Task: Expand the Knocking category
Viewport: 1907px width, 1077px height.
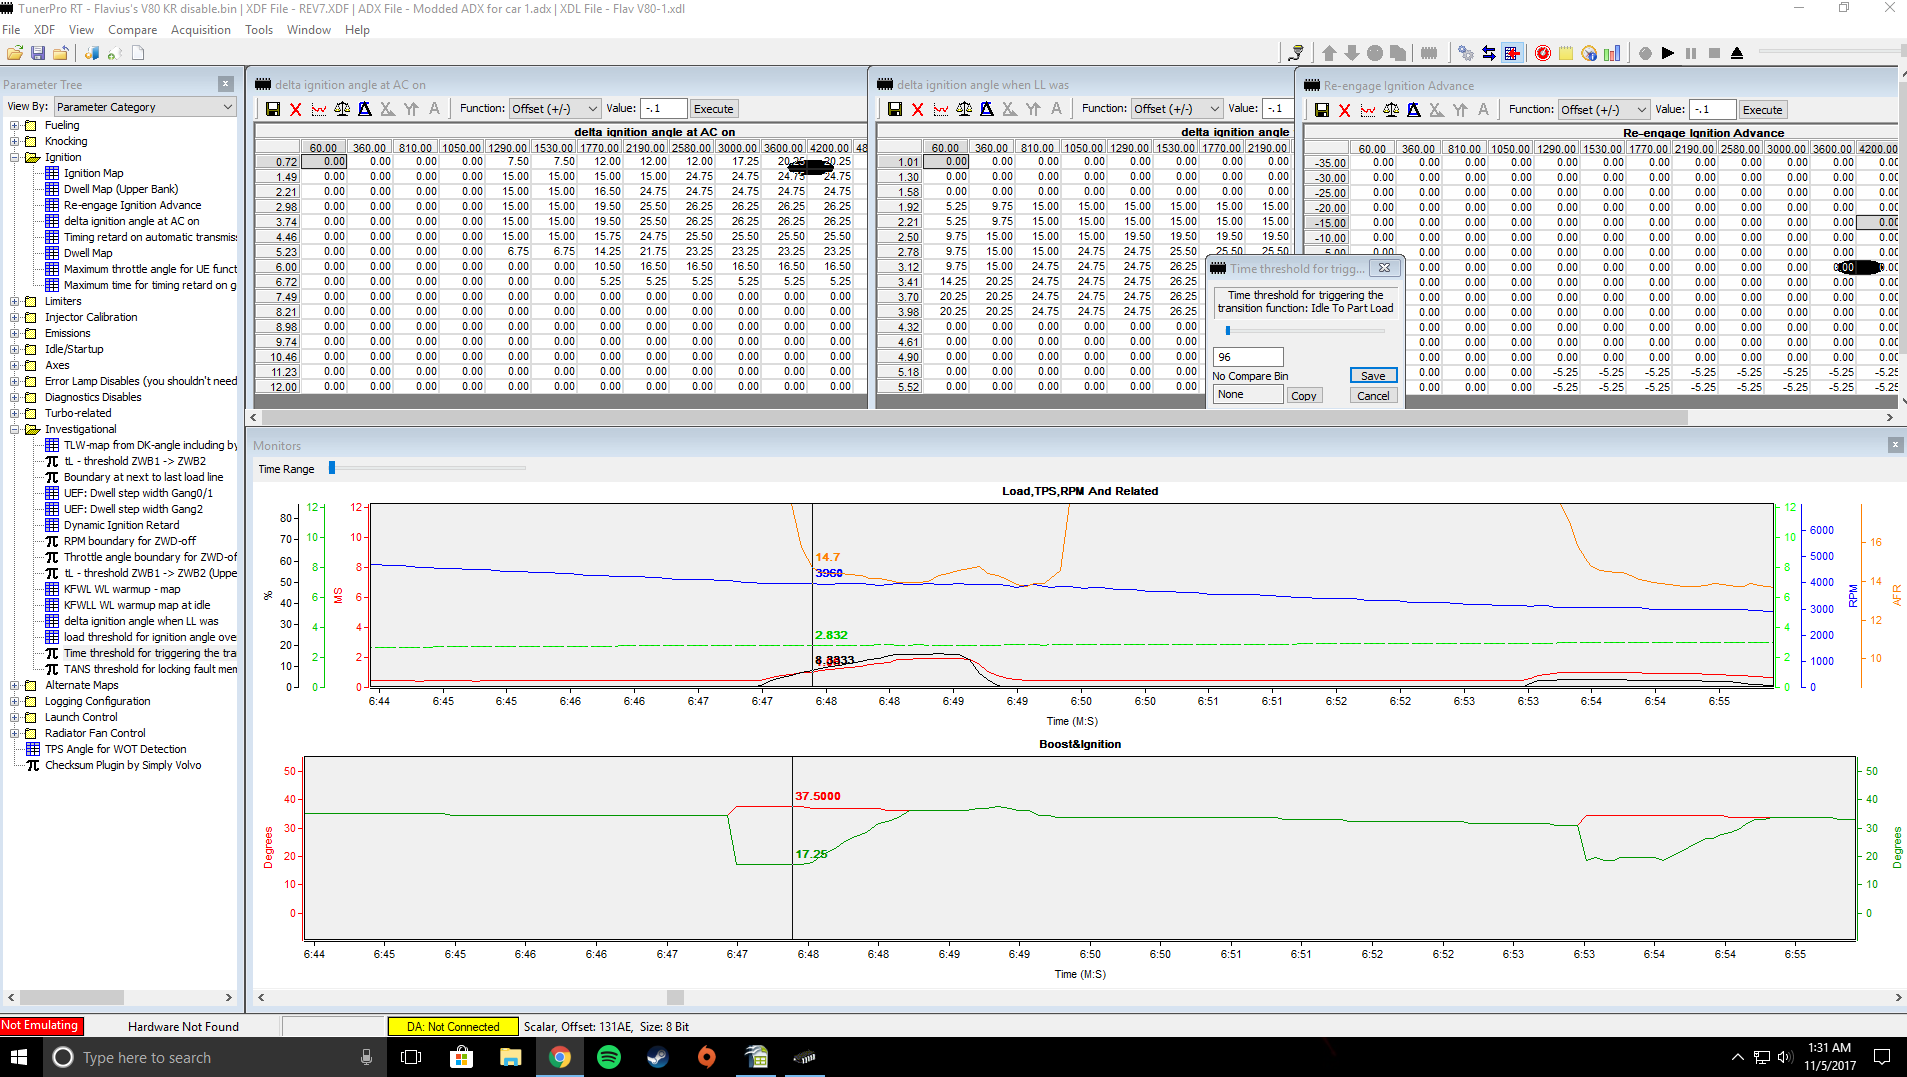Action: [14, 142]
